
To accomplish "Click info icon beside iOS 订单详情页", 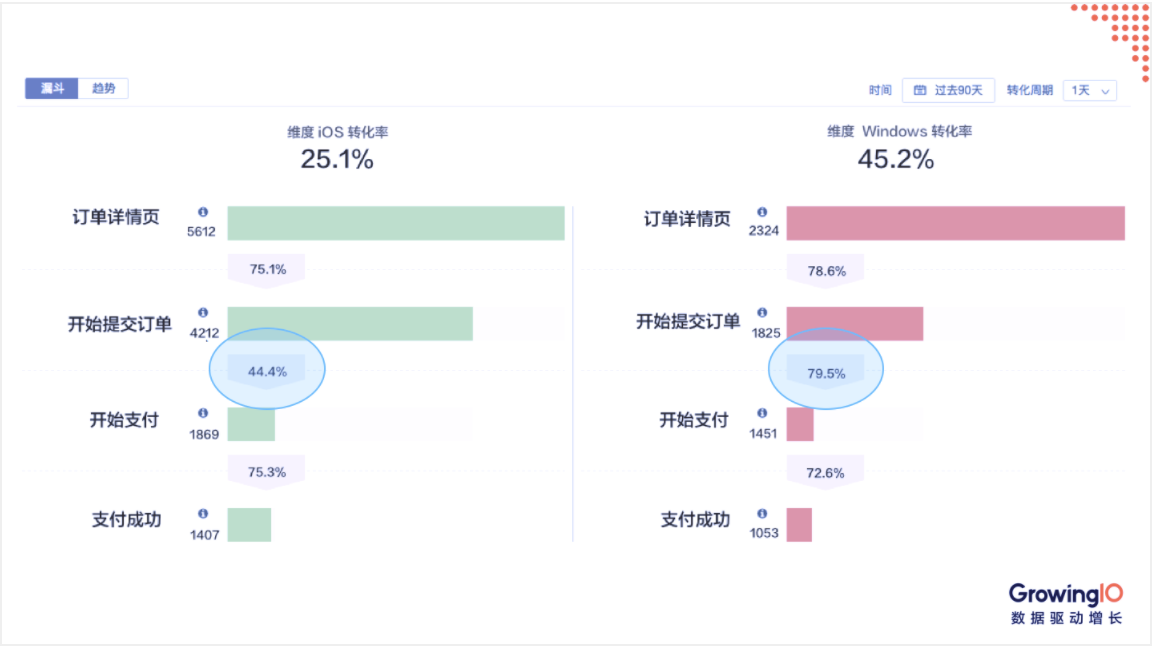I will coord(203,212).
